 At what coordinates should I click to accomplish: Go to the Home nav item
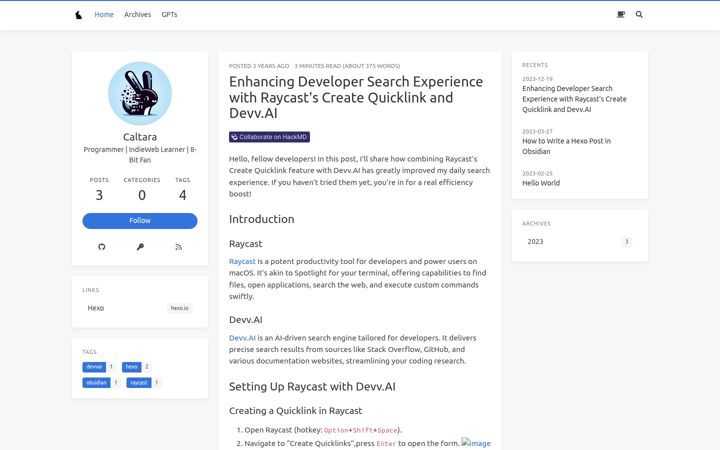click(x=104, y=15)
